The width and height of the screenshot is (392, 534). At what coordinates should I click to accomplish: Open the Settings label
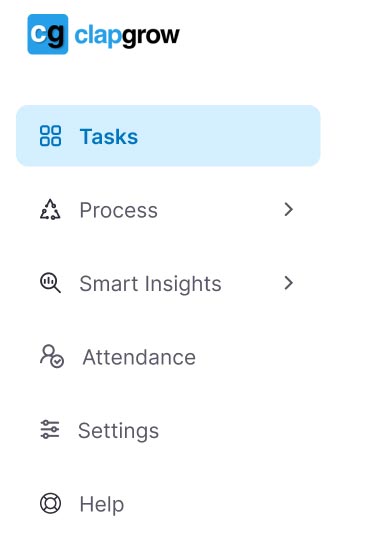119,431
